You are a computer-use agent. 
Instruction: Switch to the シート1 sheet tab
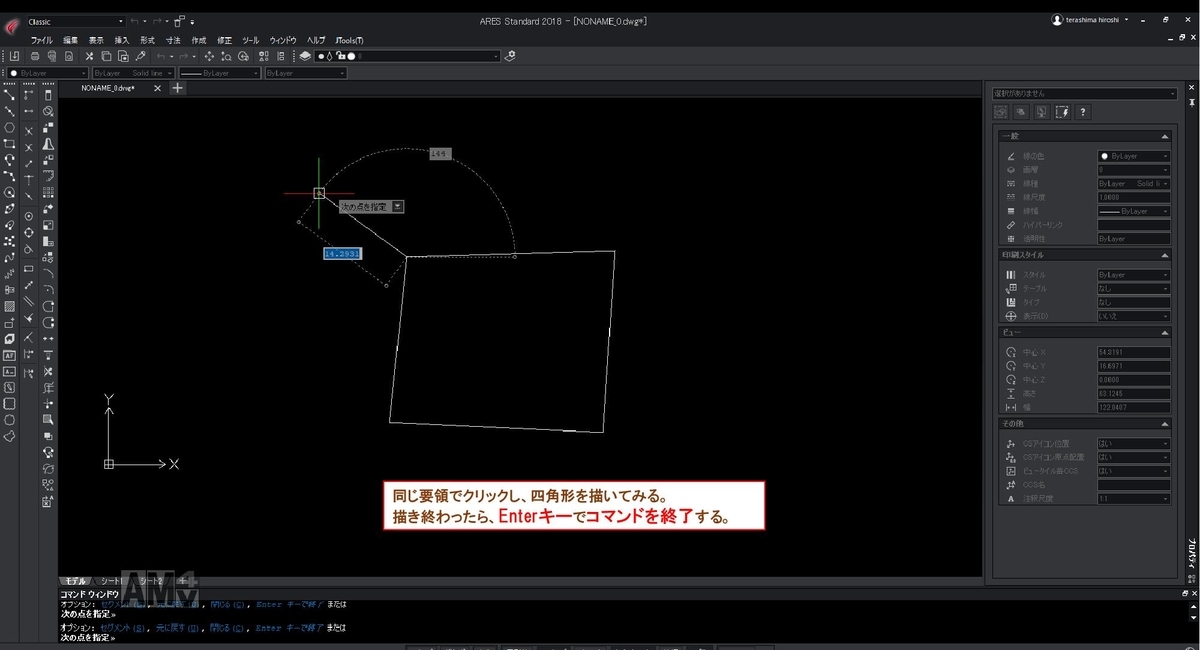tap(112, 580)
